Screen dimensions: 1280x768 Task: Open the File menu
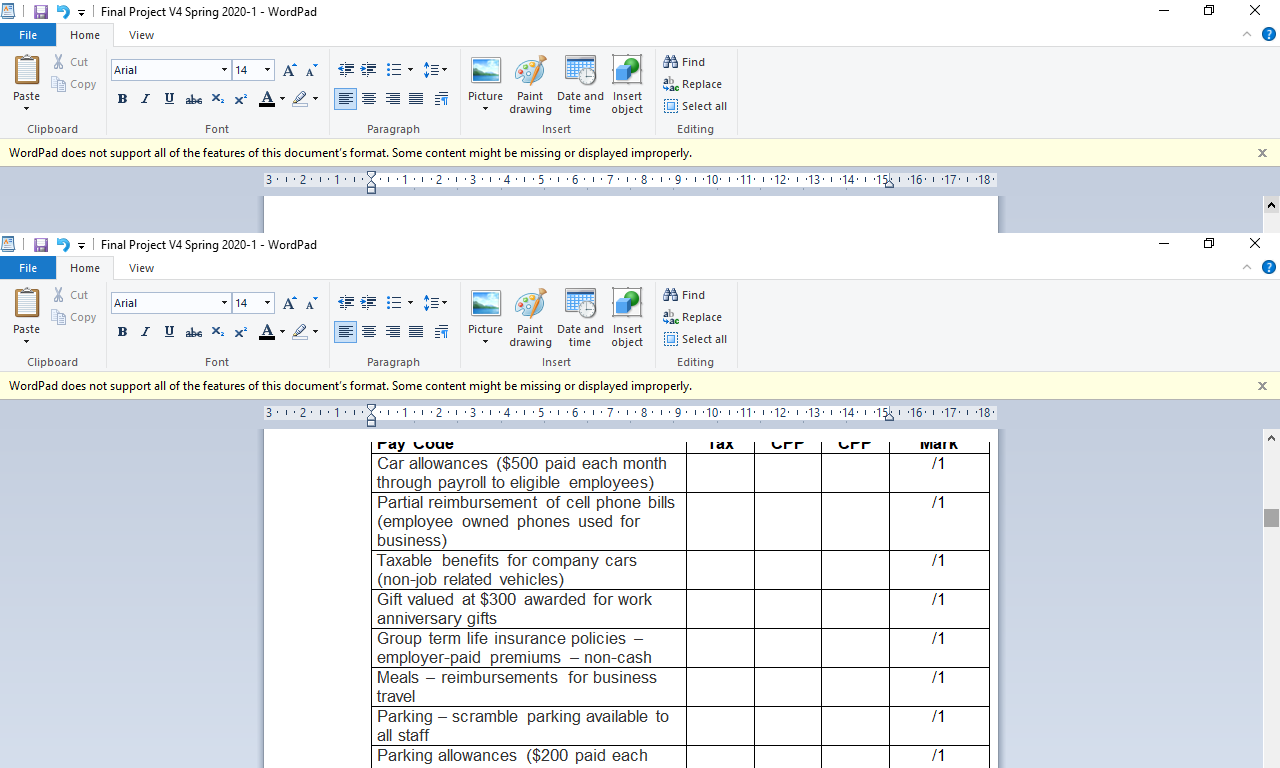[x=28, y=267]
